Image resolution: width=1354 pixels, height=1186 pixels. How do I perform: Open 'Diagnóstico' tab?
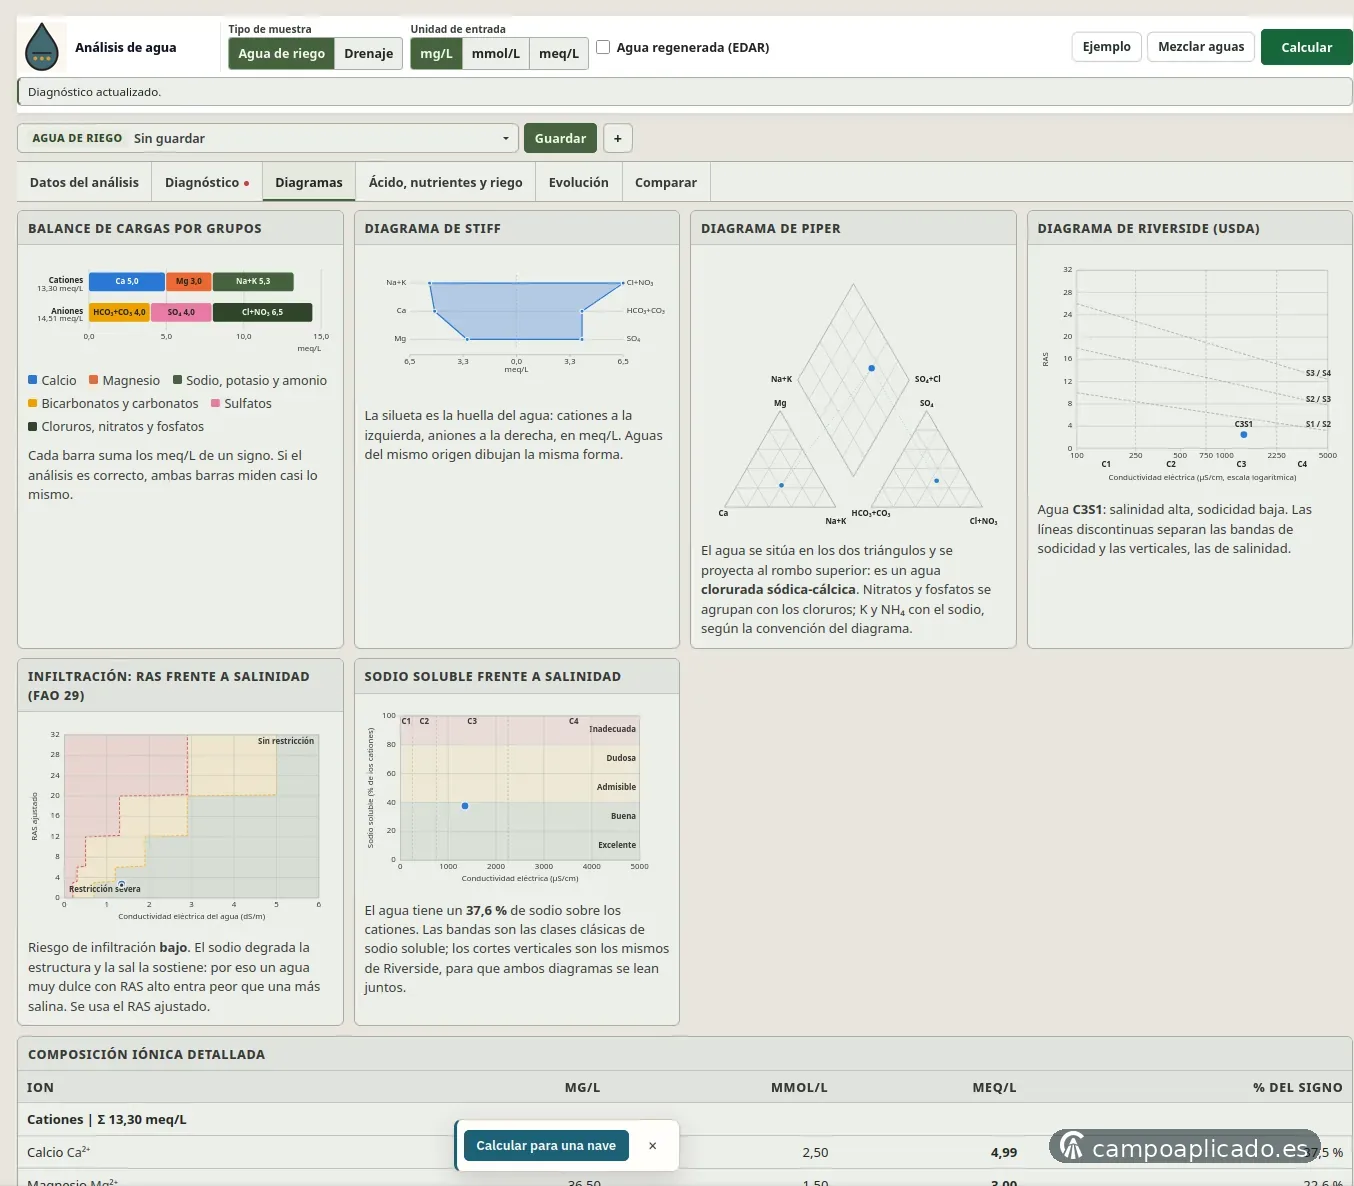207,182
